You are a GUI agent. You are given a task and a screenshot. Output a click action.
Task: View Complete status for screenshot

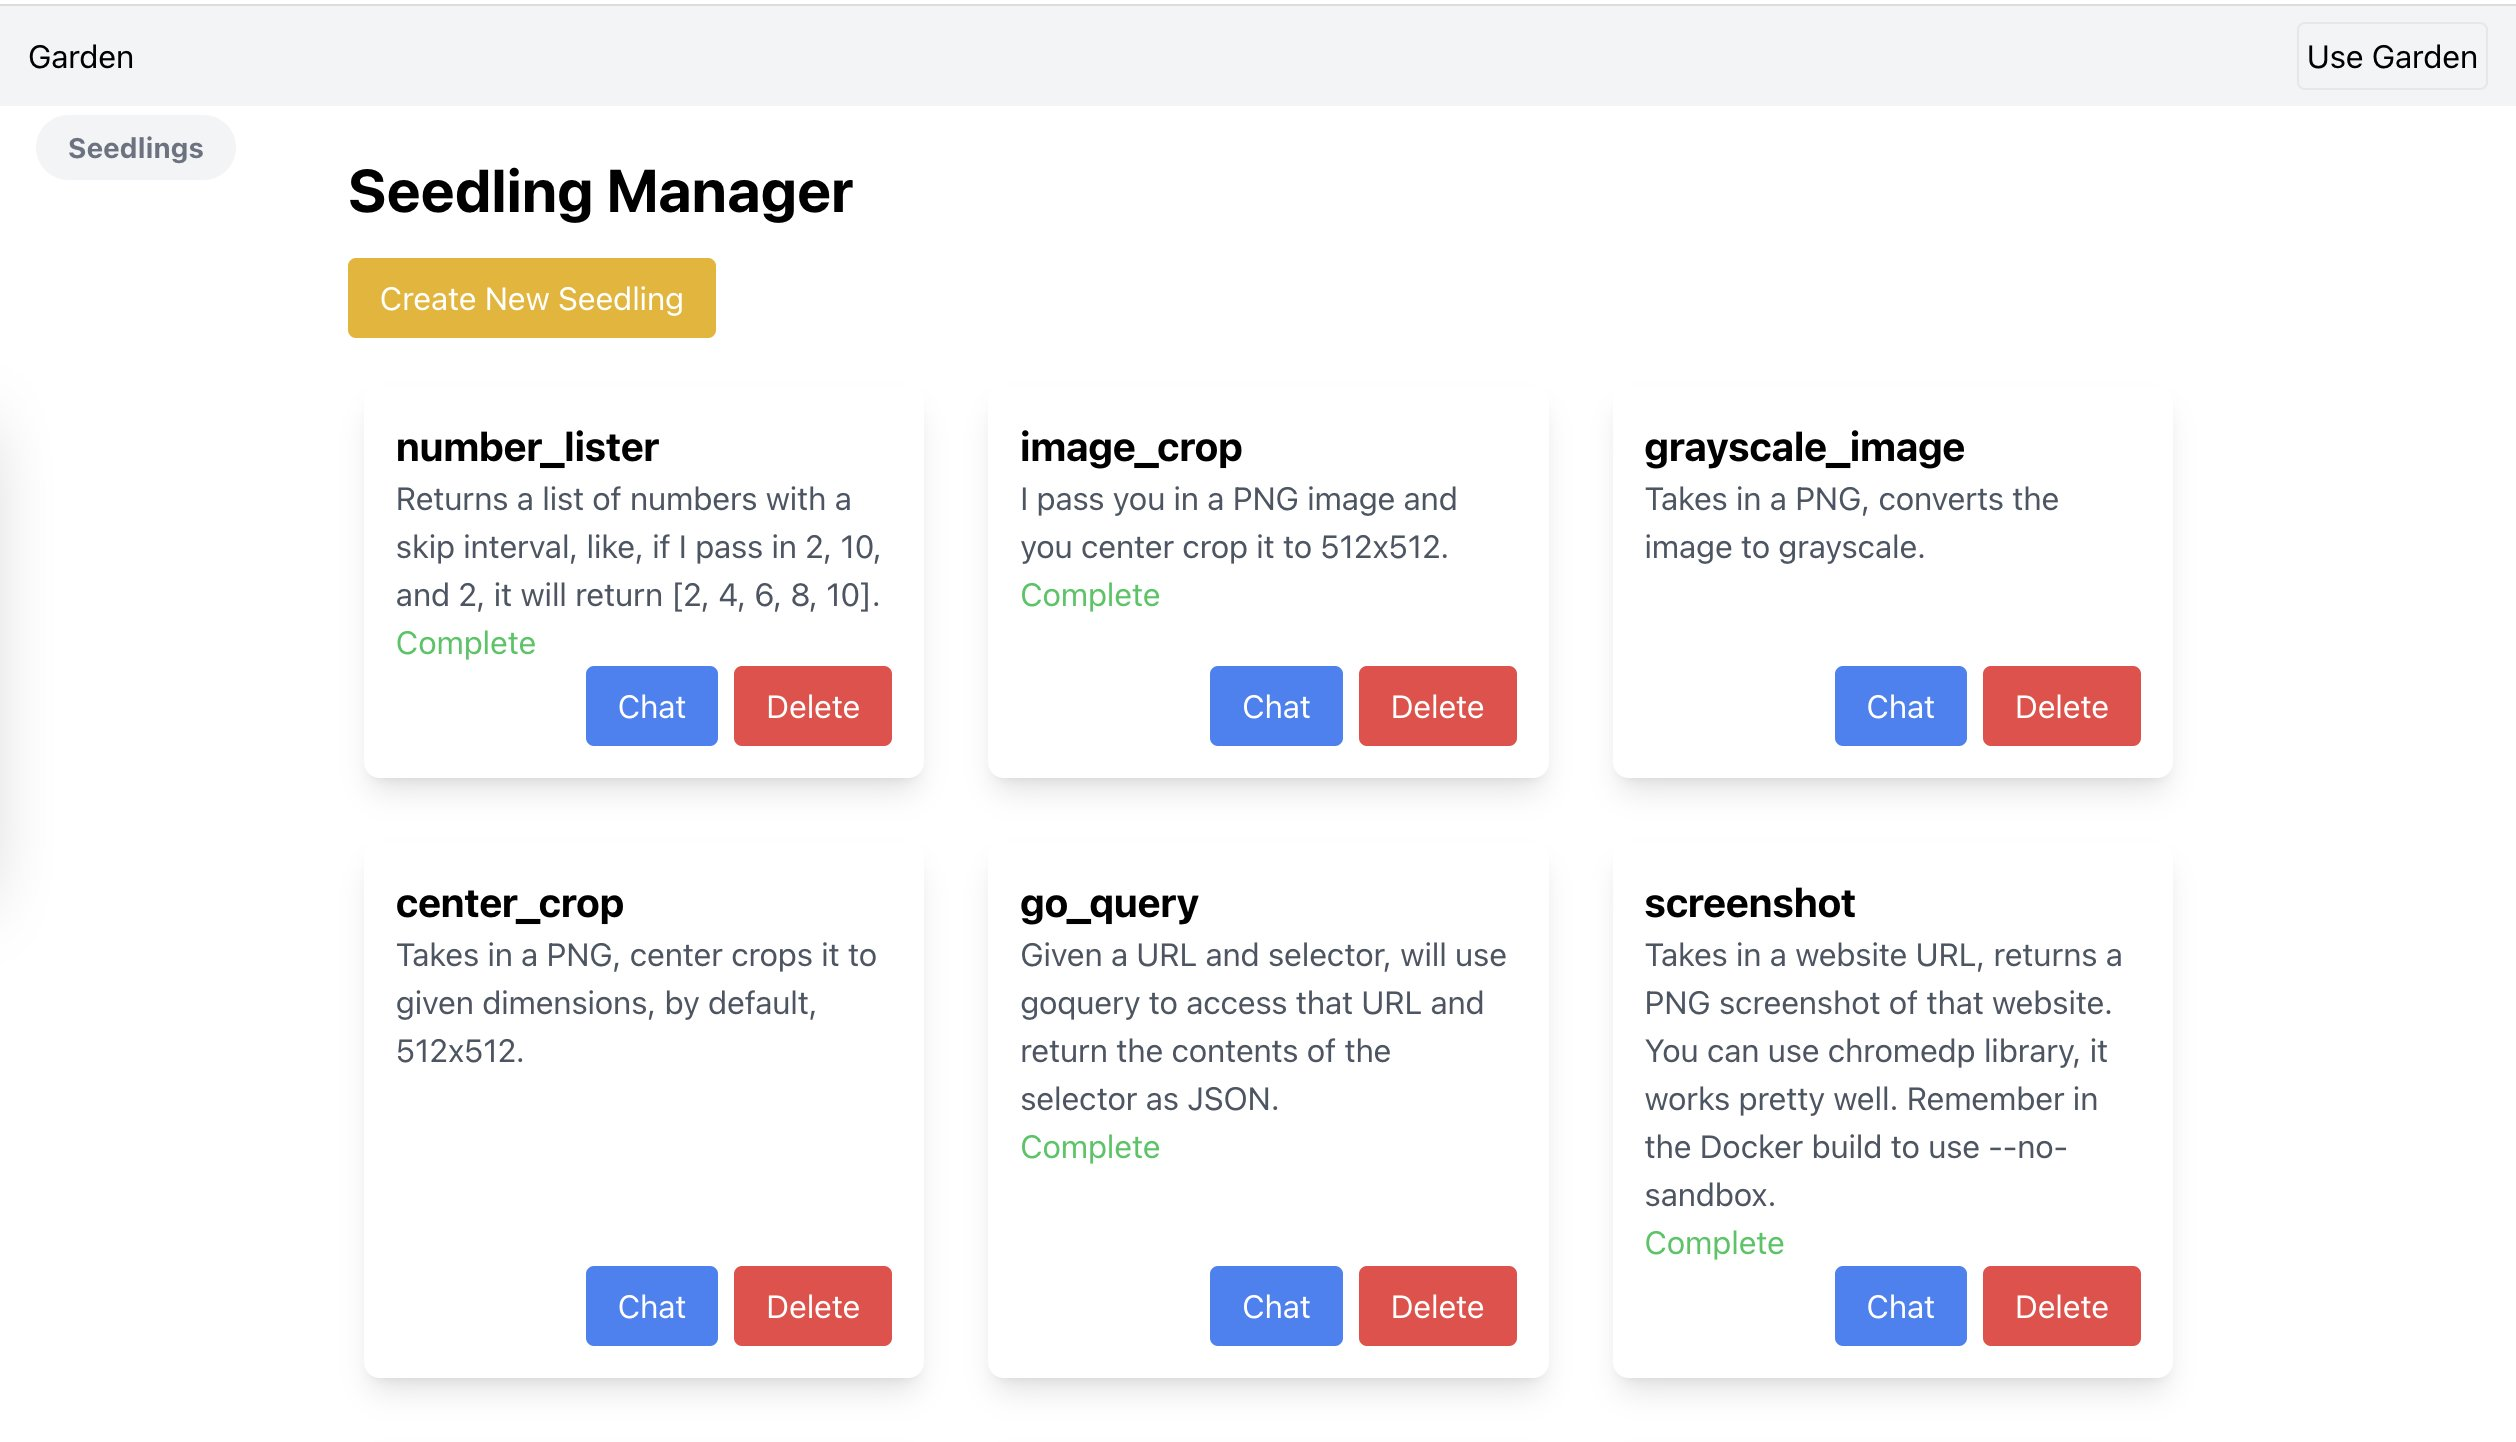pyautogui.click(x=1714, y=1243)
